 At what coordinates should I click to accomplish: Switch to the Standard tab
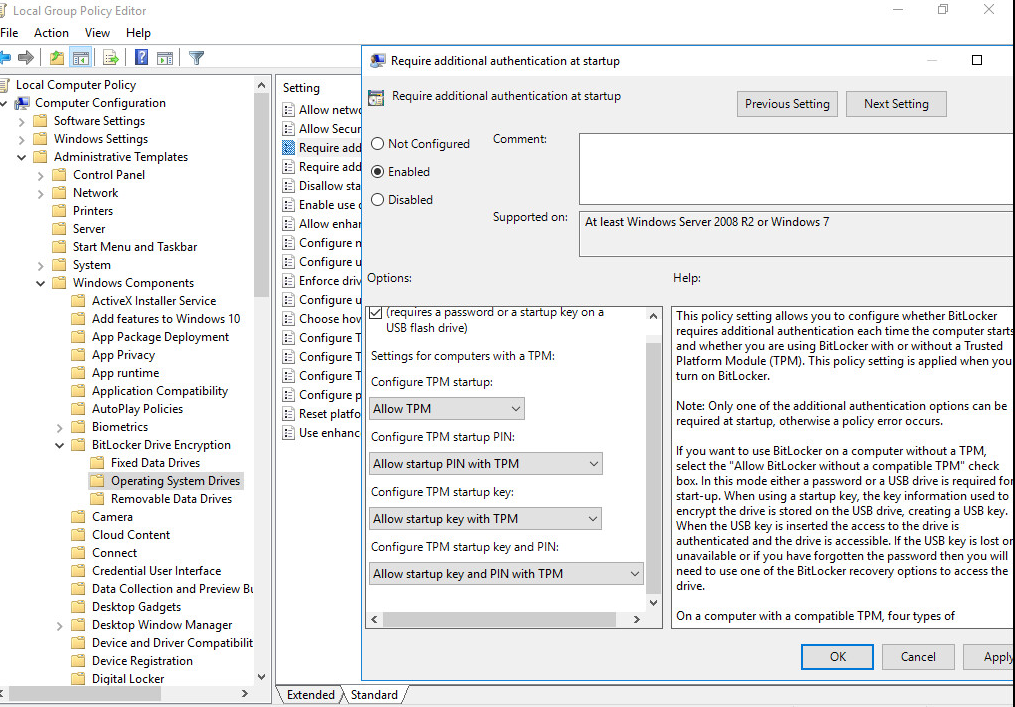point(374,695)
